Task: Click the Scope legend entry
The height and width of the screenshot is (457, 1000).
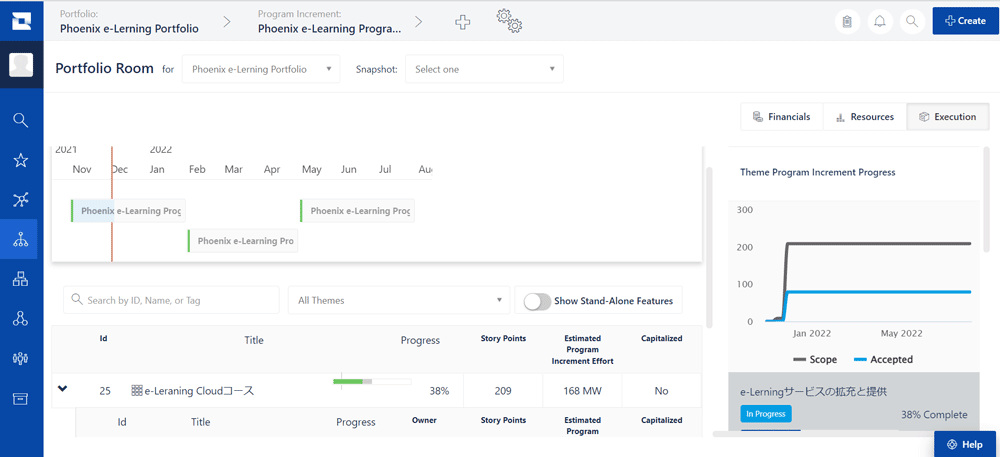Action: pos(815,359)
